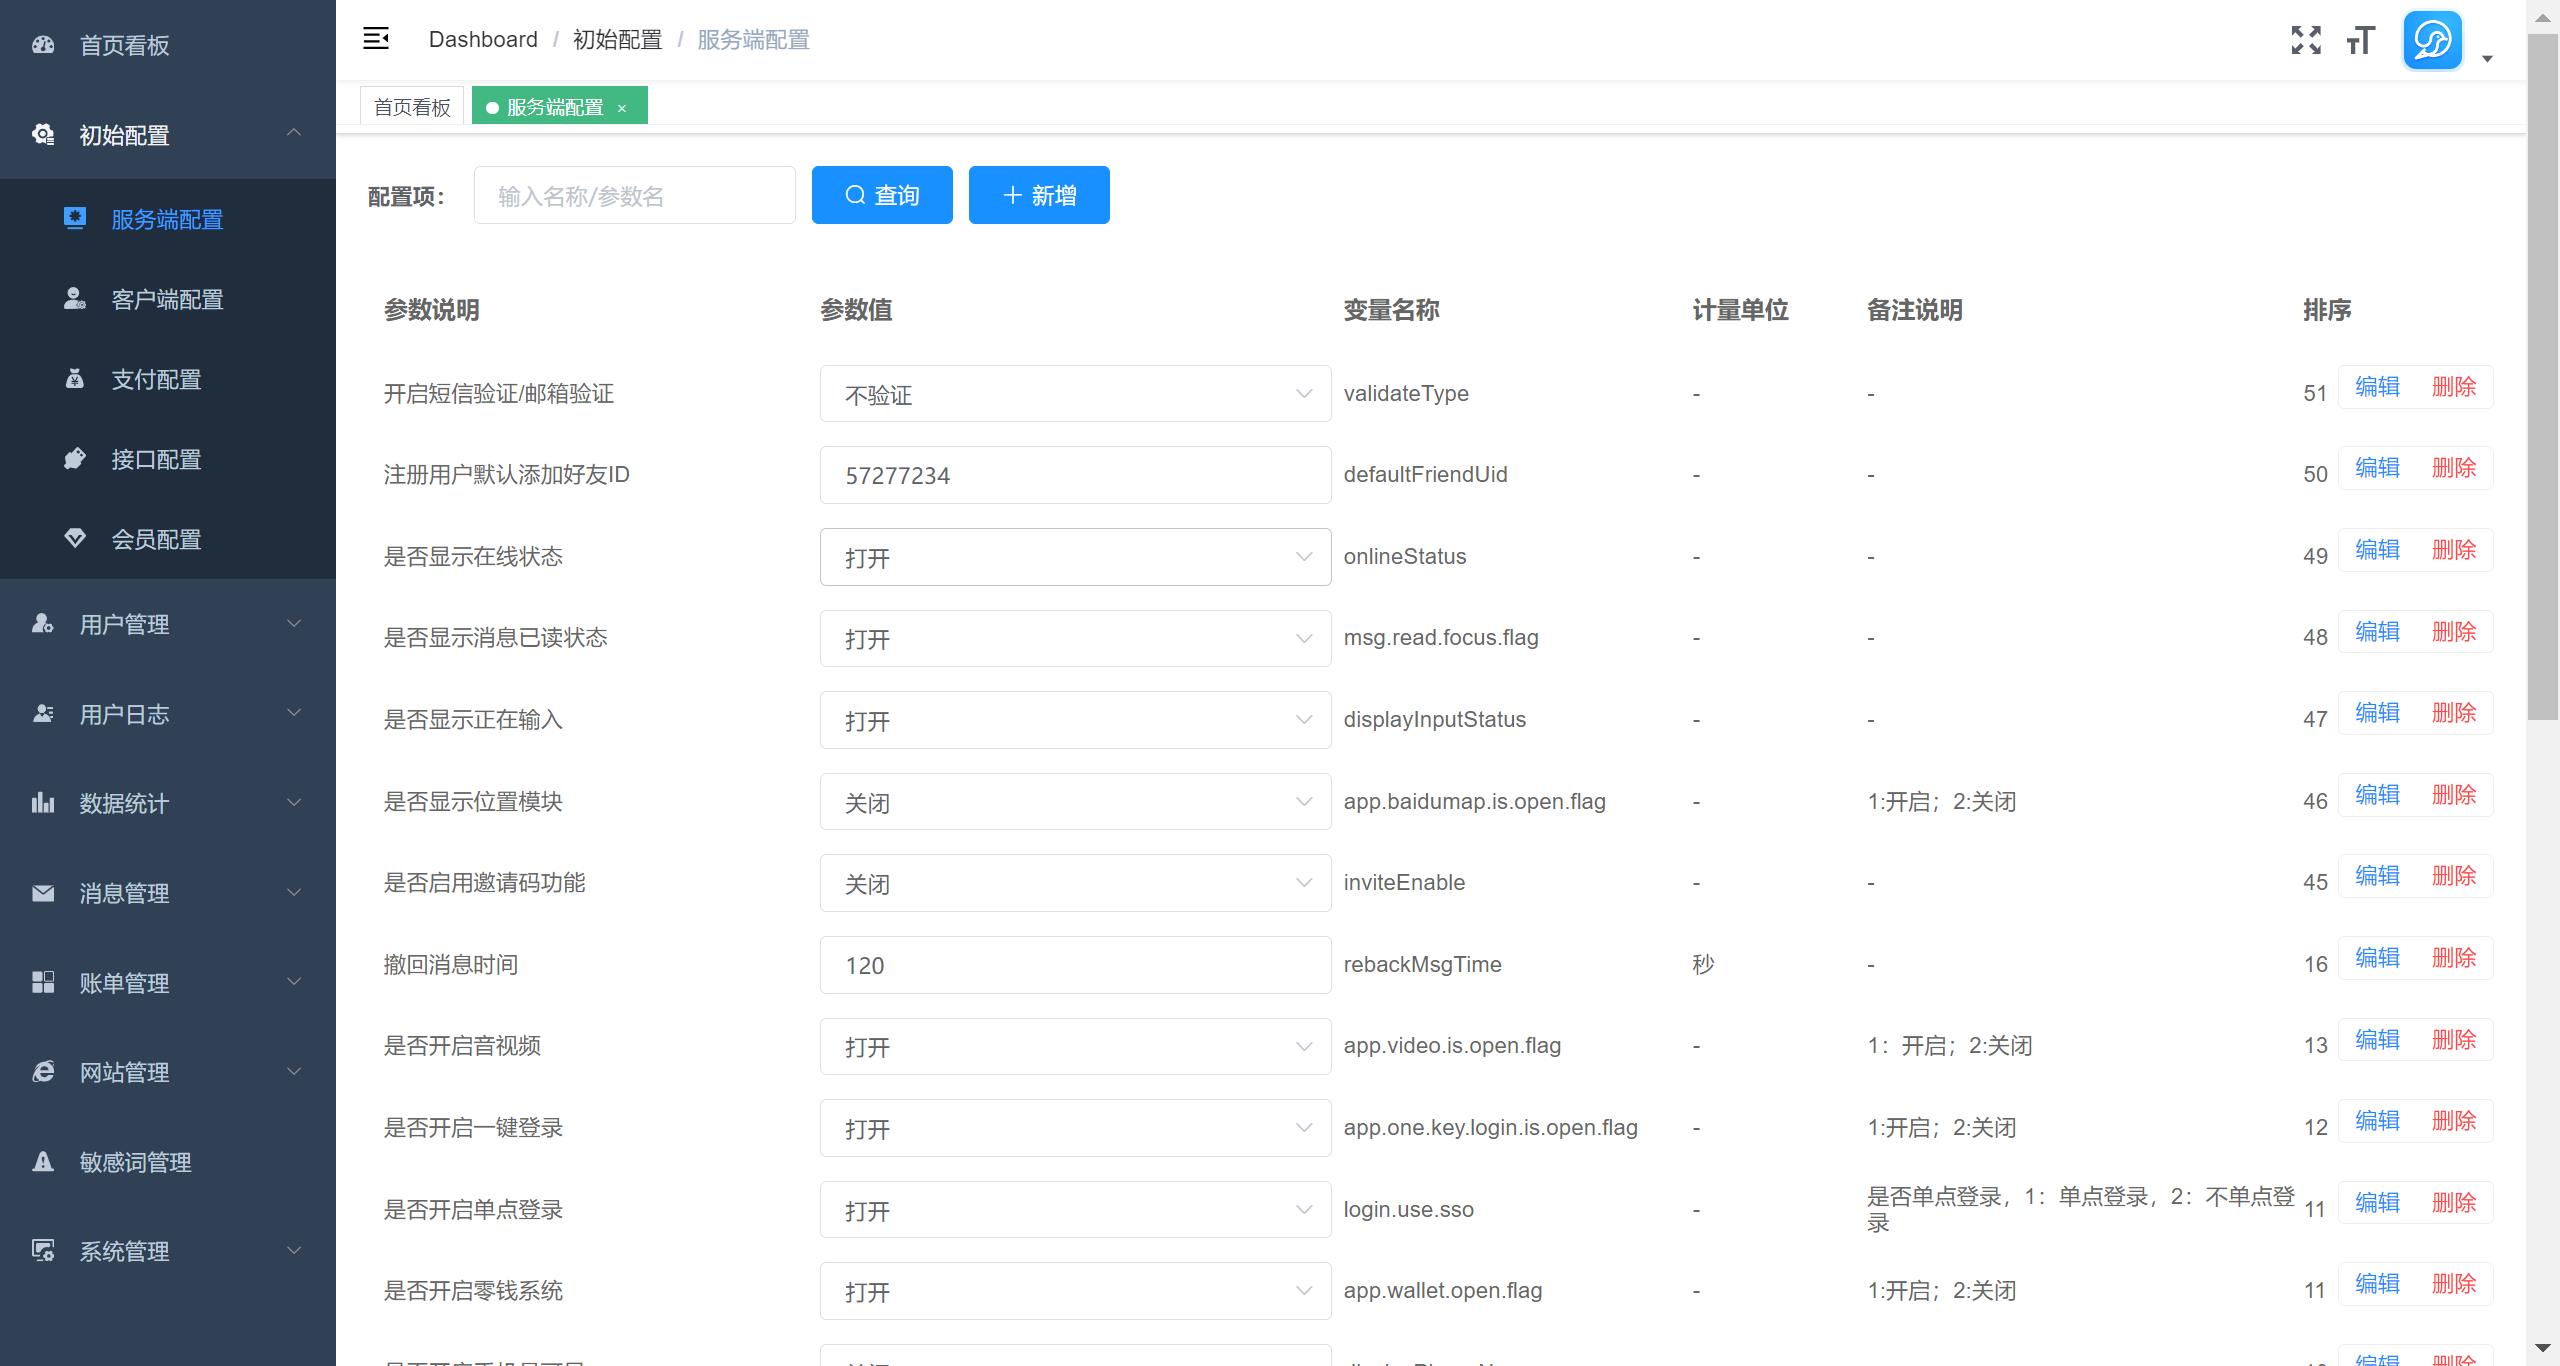
Task: Open the onlineStatus 打开 dropdown
Action: coord(1074,556)
